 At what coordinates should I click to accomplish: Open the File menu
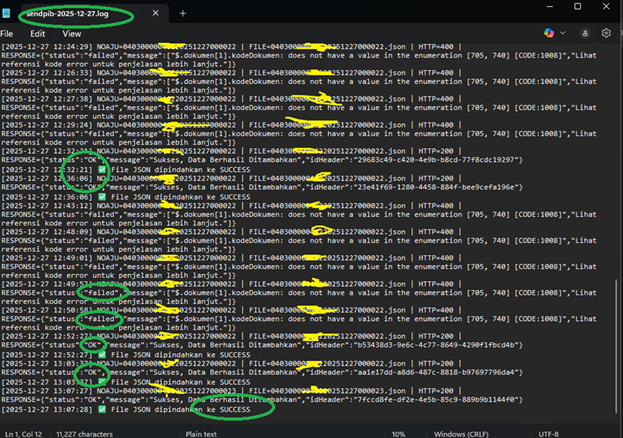10,33
